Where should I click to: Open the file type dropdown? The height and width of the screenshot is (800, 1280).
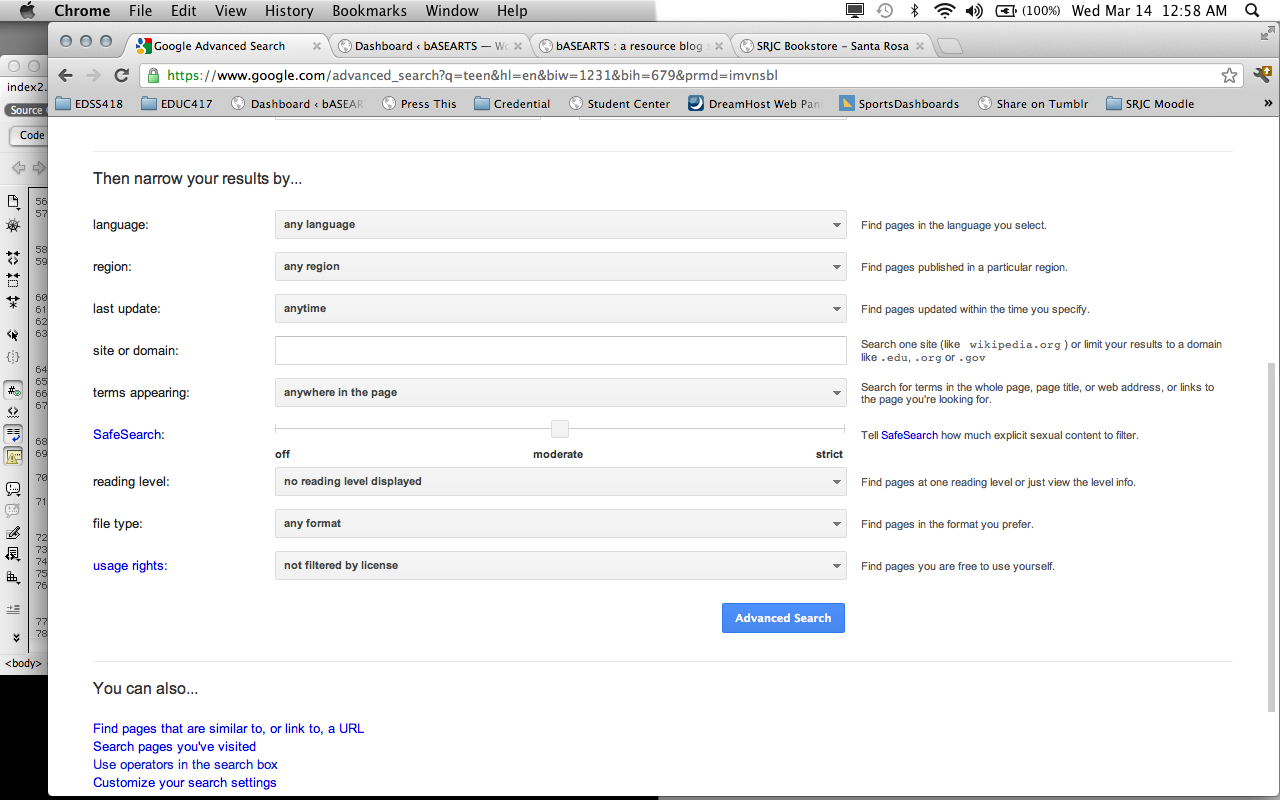point(561,524)
